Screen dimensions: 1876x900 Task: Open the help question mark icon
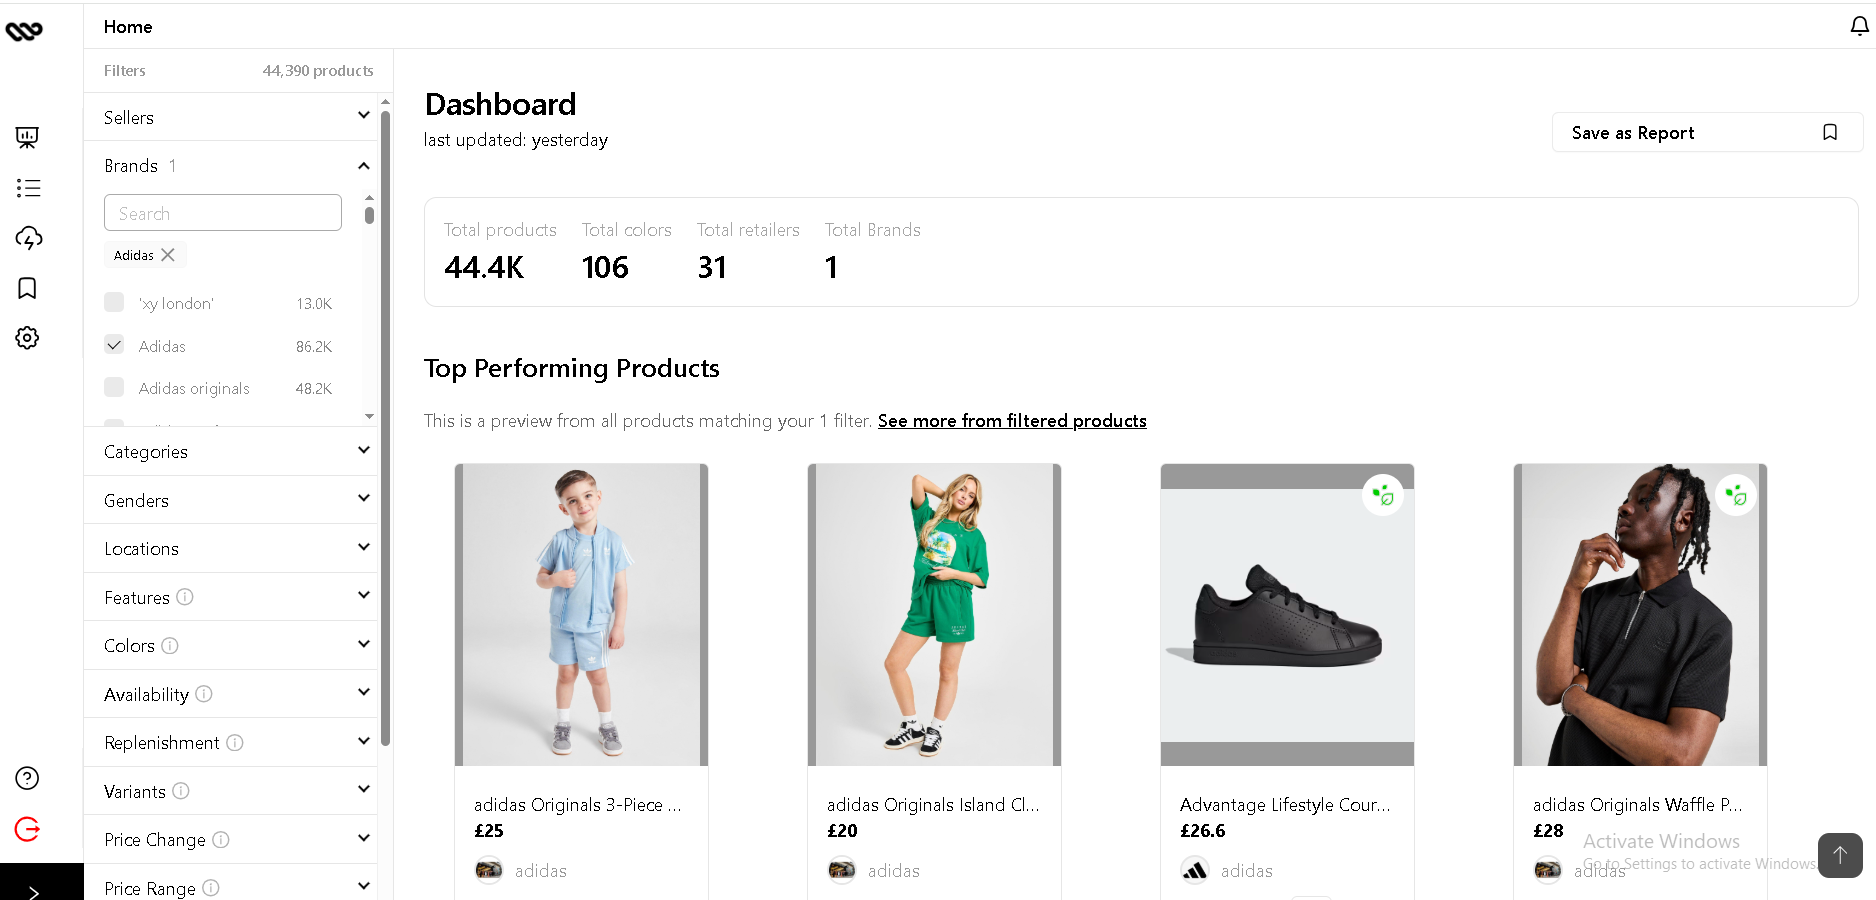(27, 778)
